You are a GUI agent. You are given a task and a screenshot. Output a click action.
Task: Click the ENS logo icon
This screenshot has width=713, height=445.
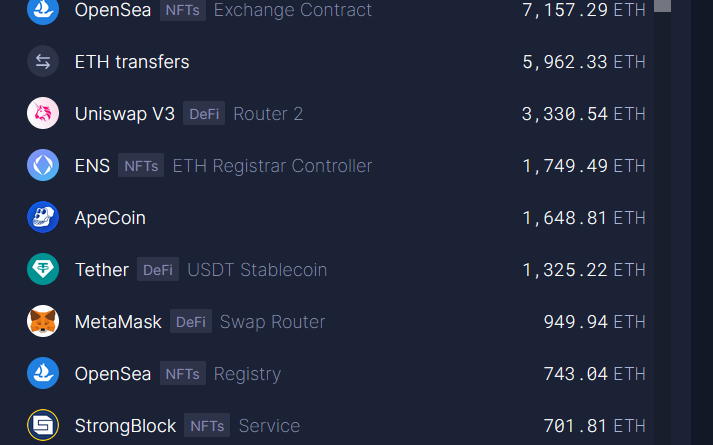point(43,166)
